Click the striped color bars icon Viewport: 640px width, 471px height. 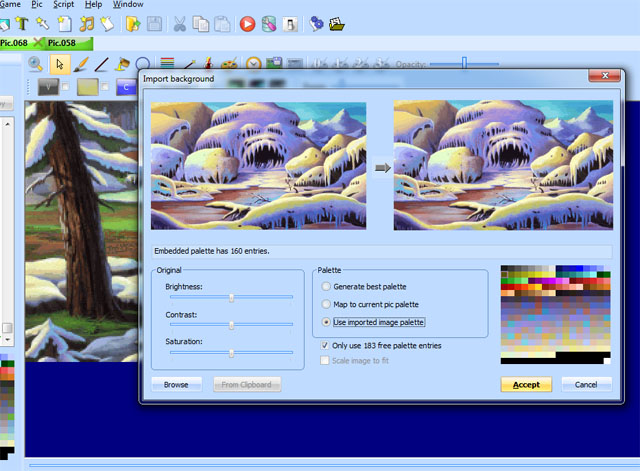(167, 62)
